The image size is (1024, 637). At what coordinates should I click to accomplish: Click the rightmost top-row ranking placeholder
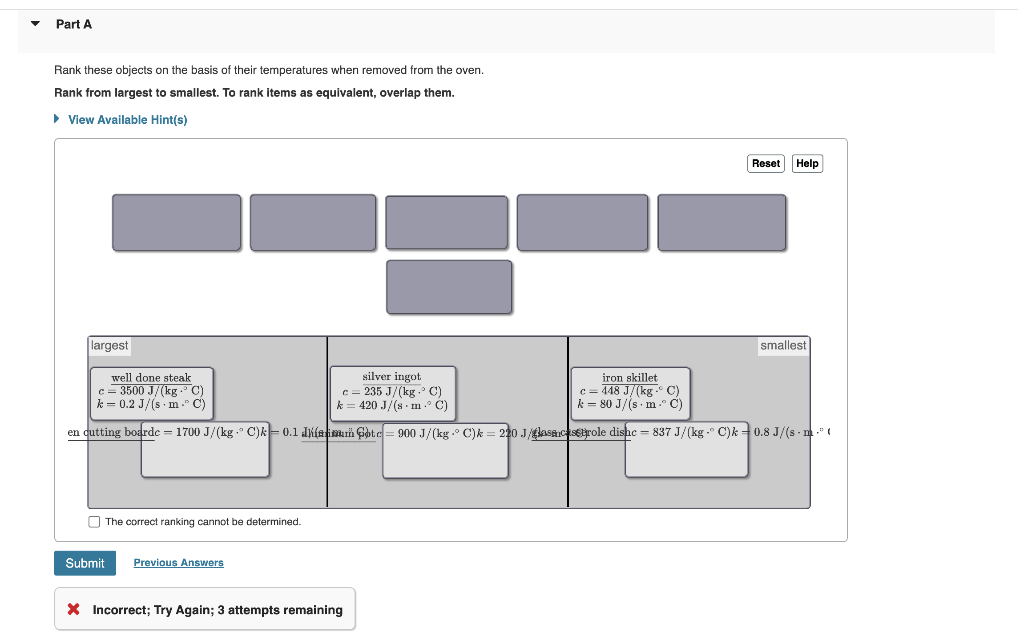[721, 222]
